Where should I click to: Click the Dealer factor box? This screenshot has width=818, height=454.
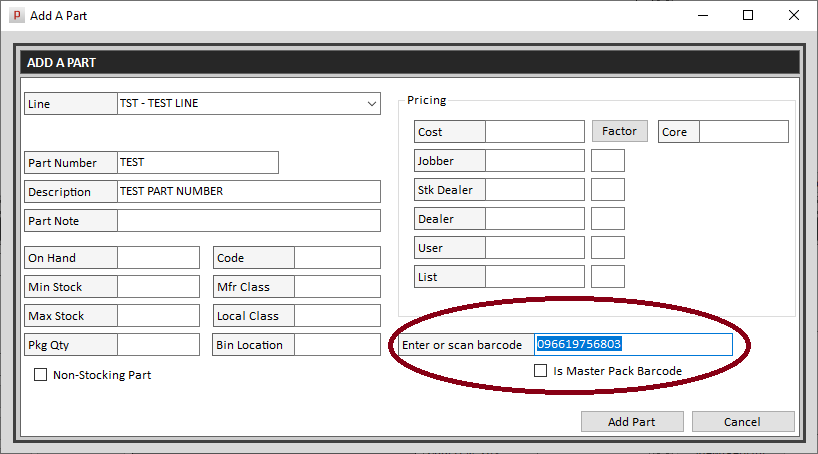click(x=608, y=219)
